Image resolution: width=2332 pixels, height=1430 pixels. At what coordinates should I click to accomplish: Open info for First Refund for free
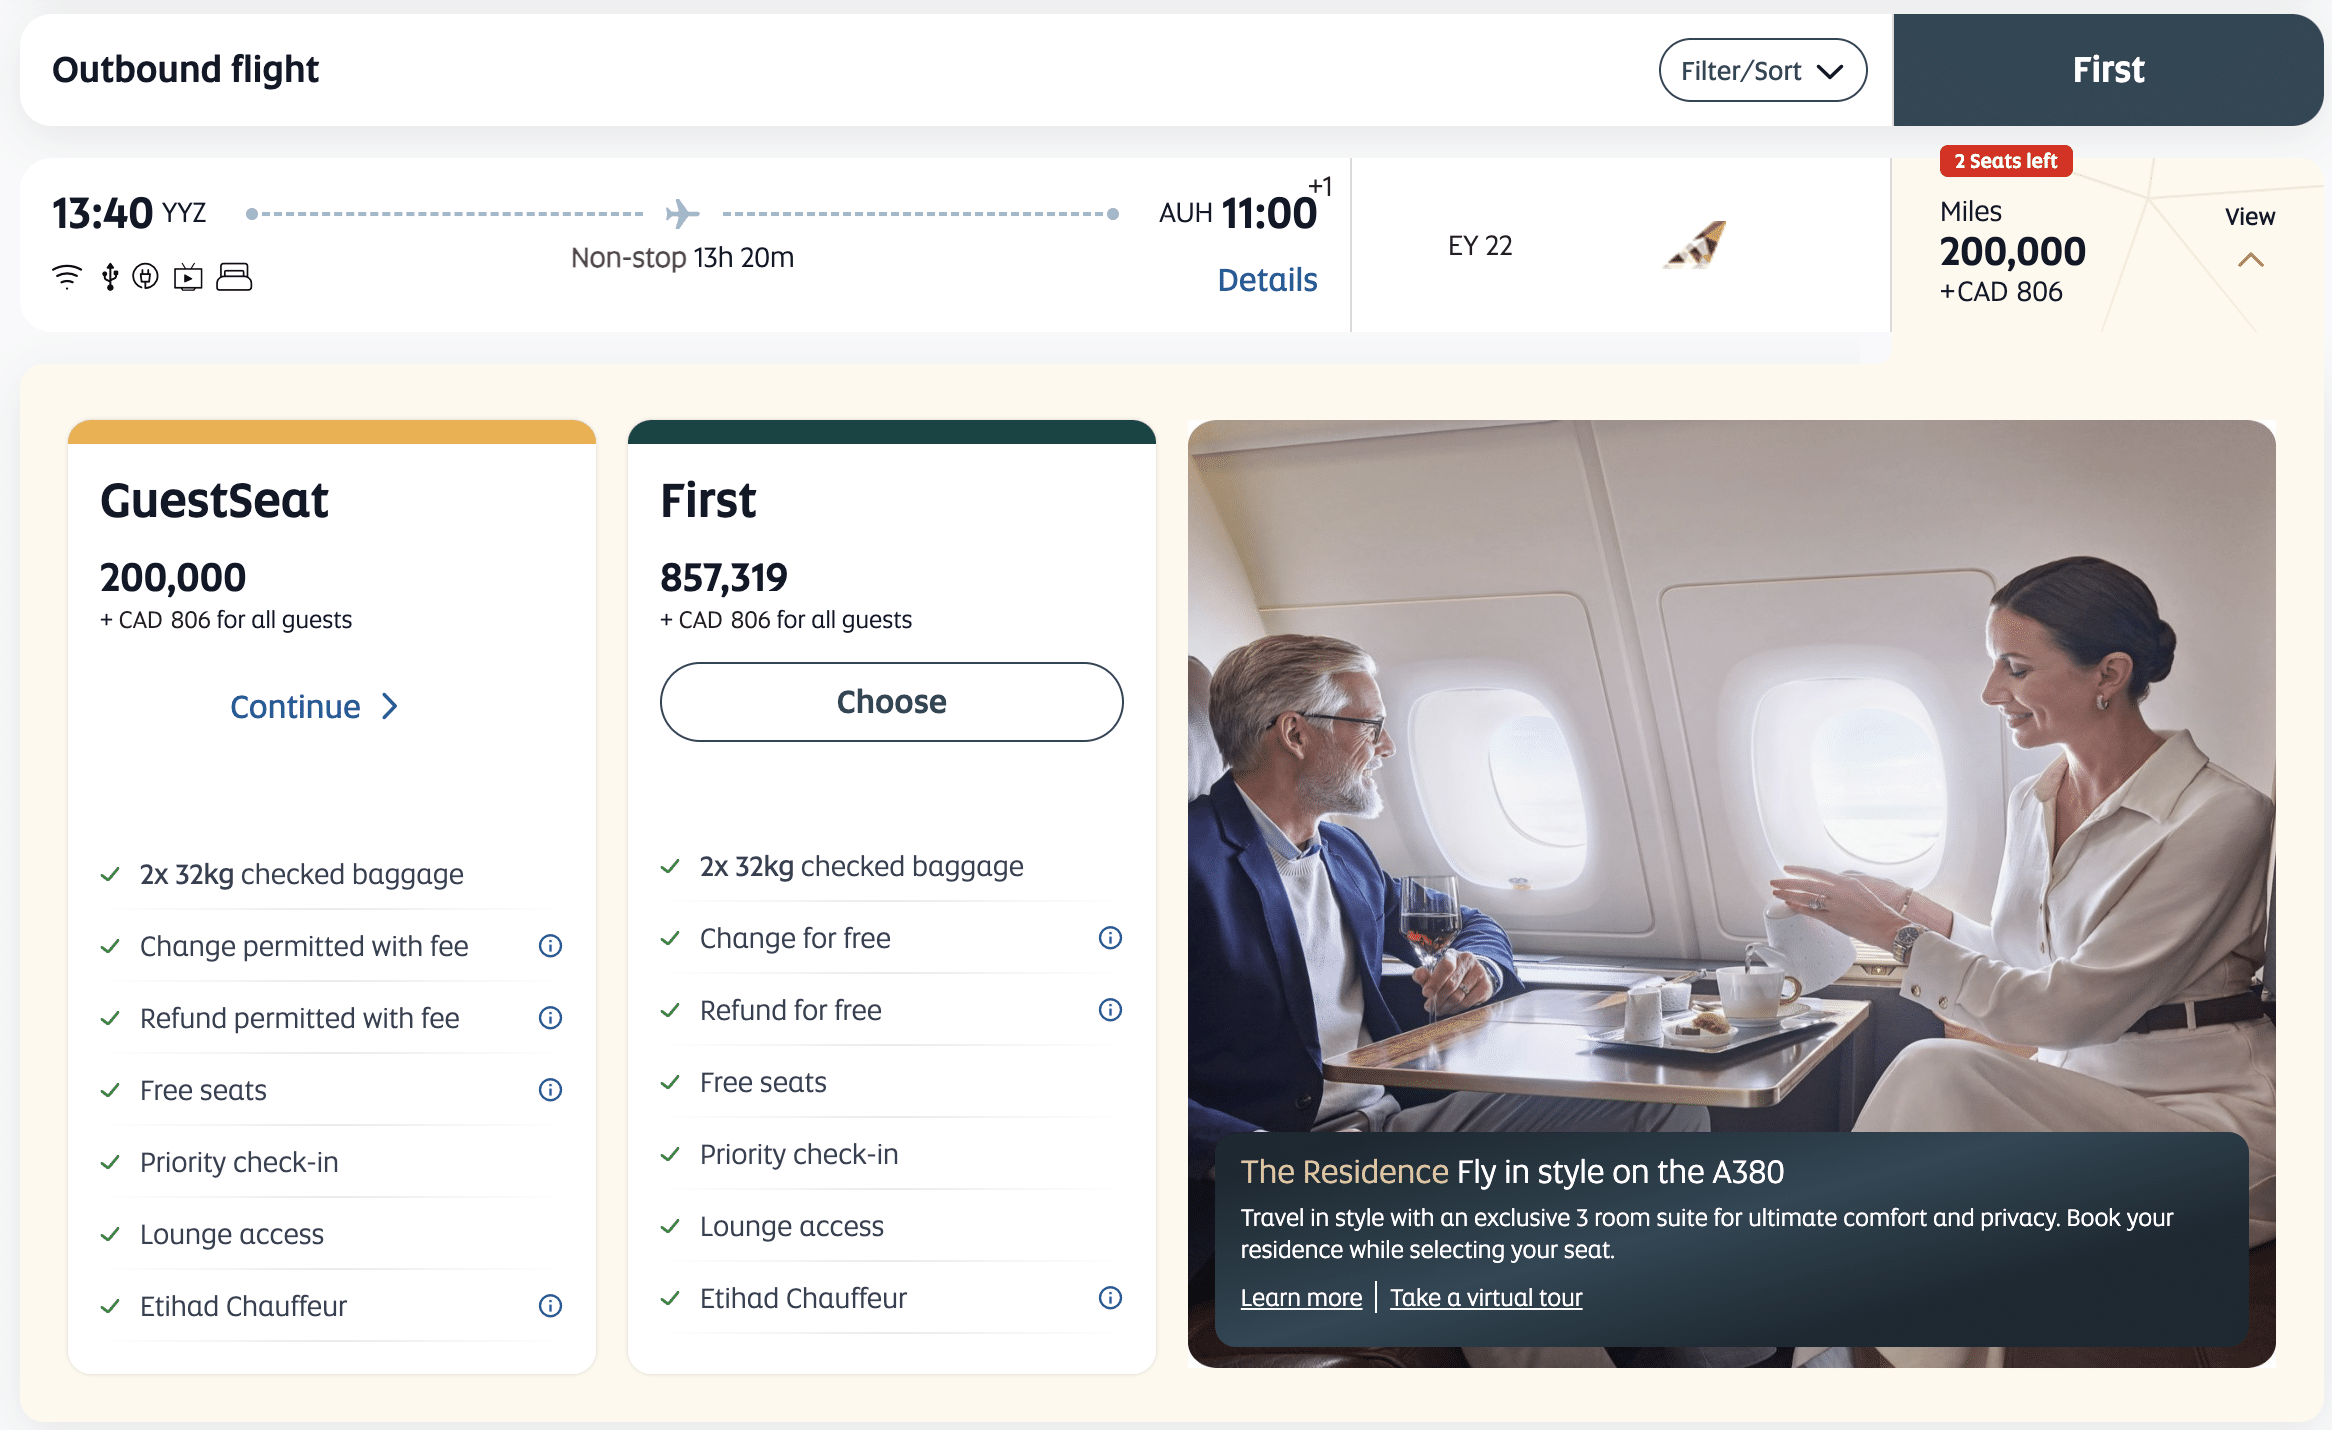1111,1010
